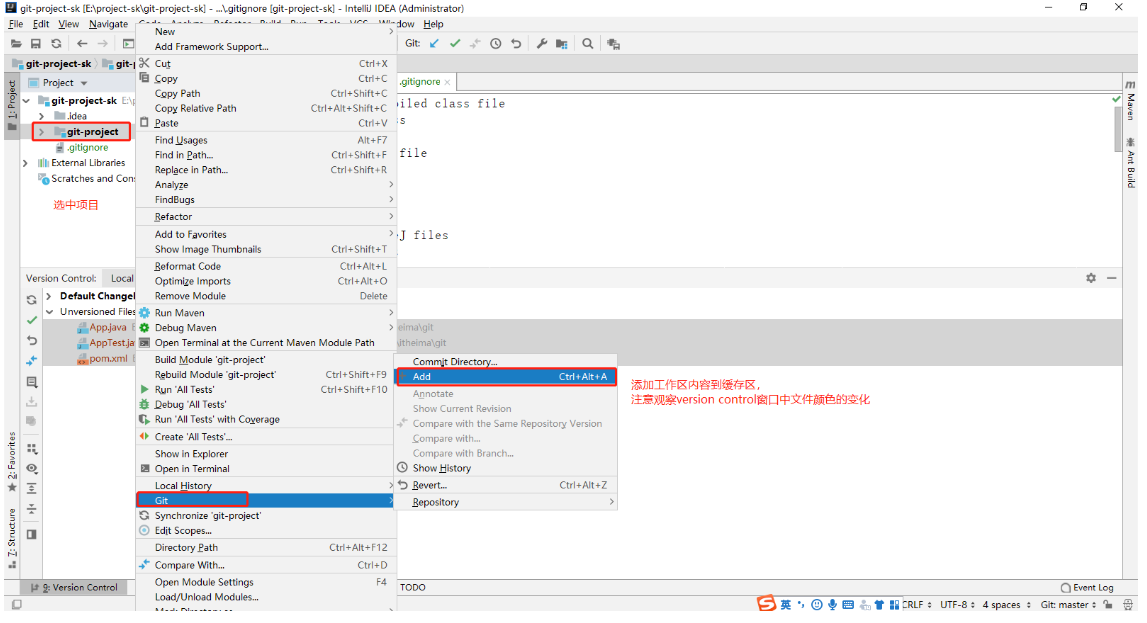
Task: Open settings wrench icon in toolbar
Action: coord(542,44)
